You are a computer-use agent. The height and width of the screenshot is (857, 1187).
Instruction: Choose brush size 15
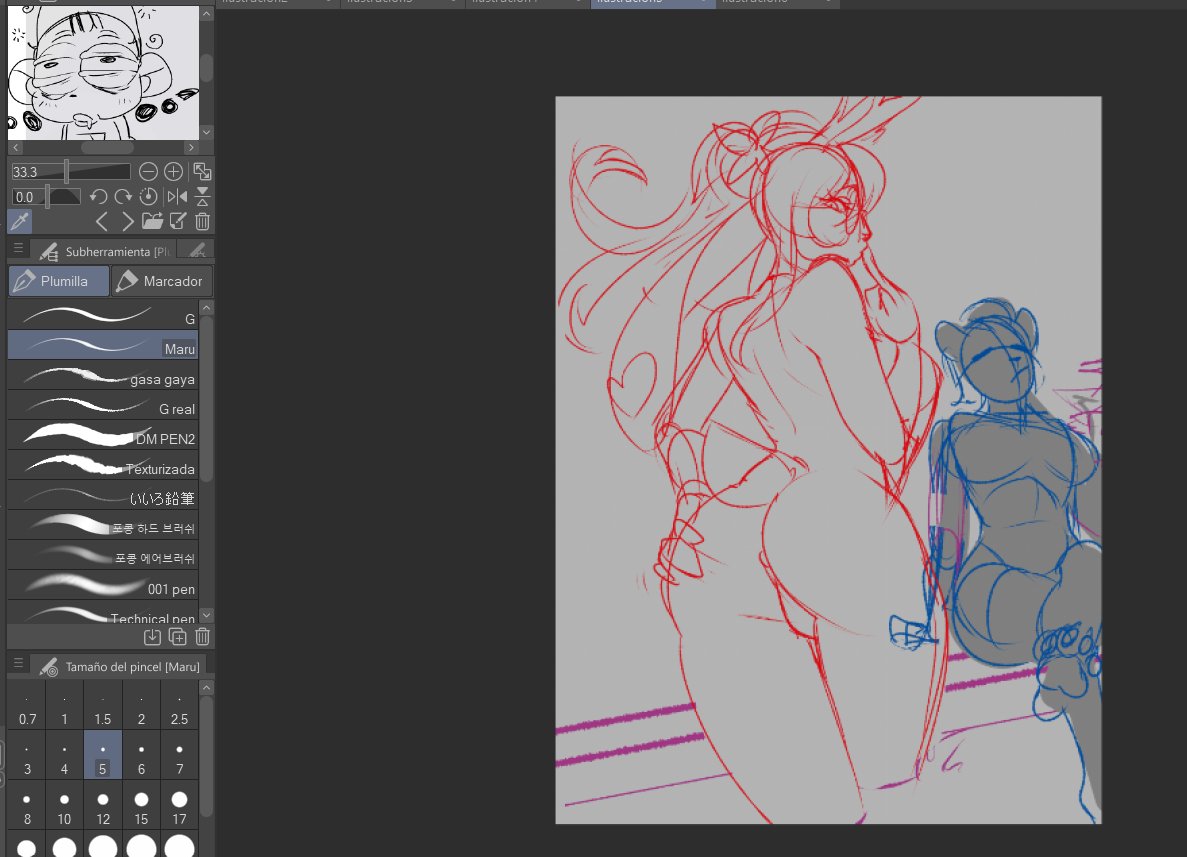click(142, 805)
